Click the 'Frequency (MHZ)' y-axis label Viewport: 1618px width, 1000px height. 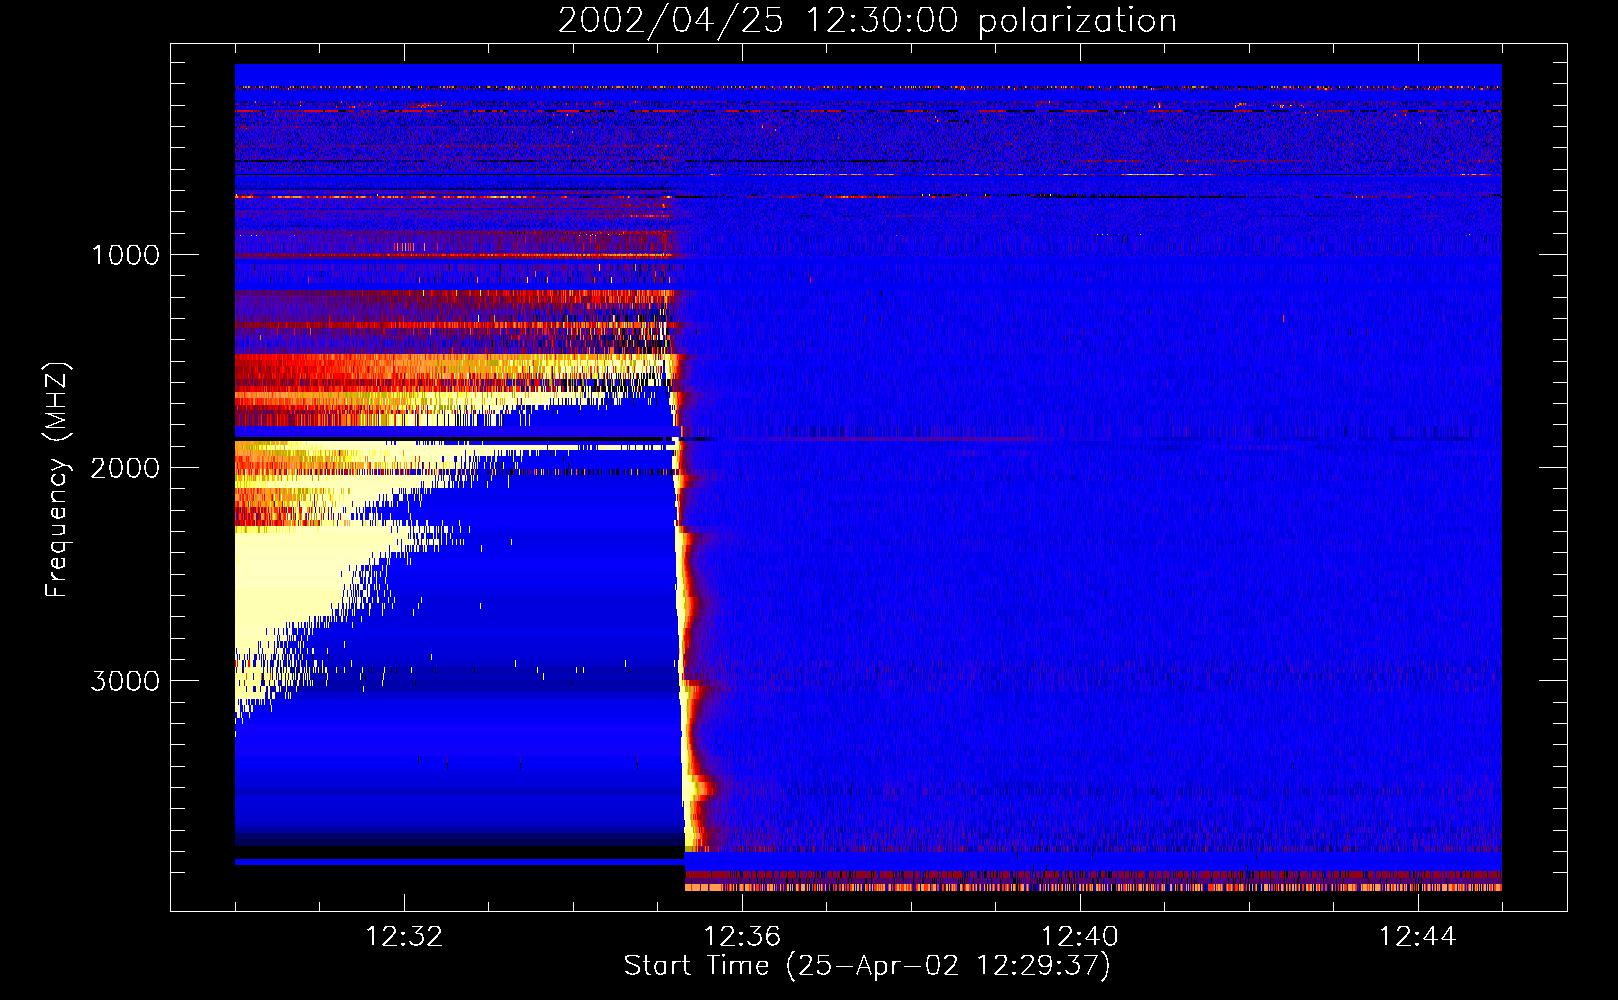tap(58, 480)
